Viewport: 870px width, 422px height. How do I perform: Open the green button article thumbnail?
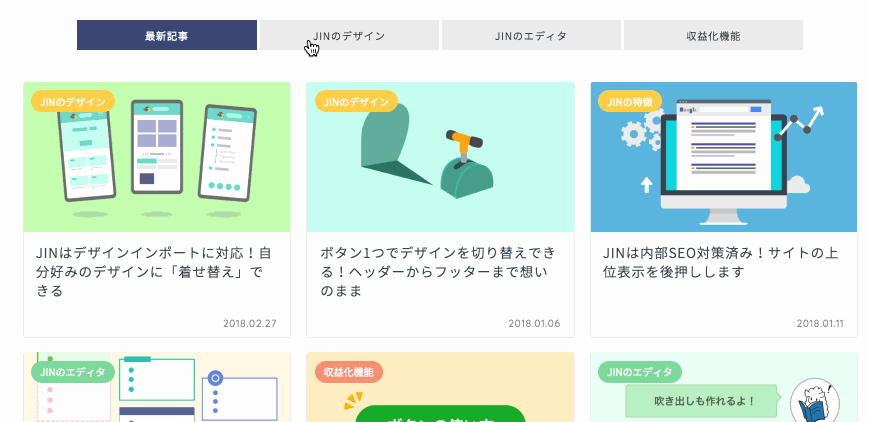440,387
